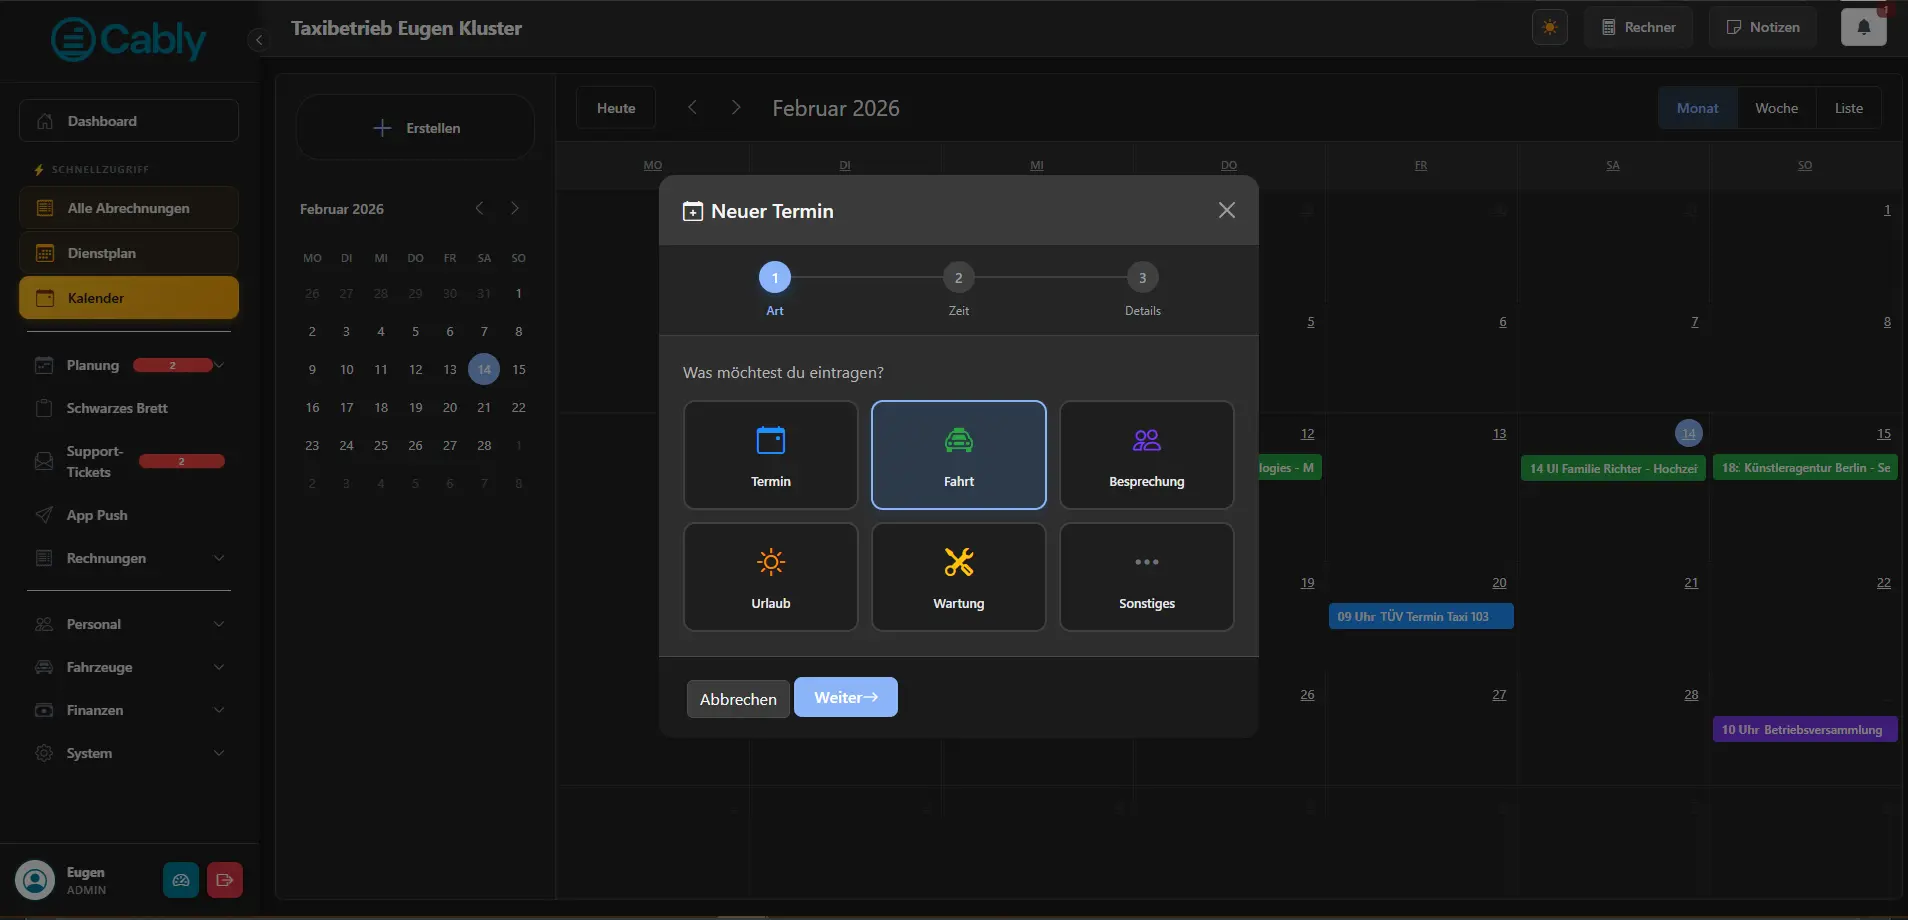Open Dienstplan in sidebar
This screenshot has width=1908, height=920.
129,253
